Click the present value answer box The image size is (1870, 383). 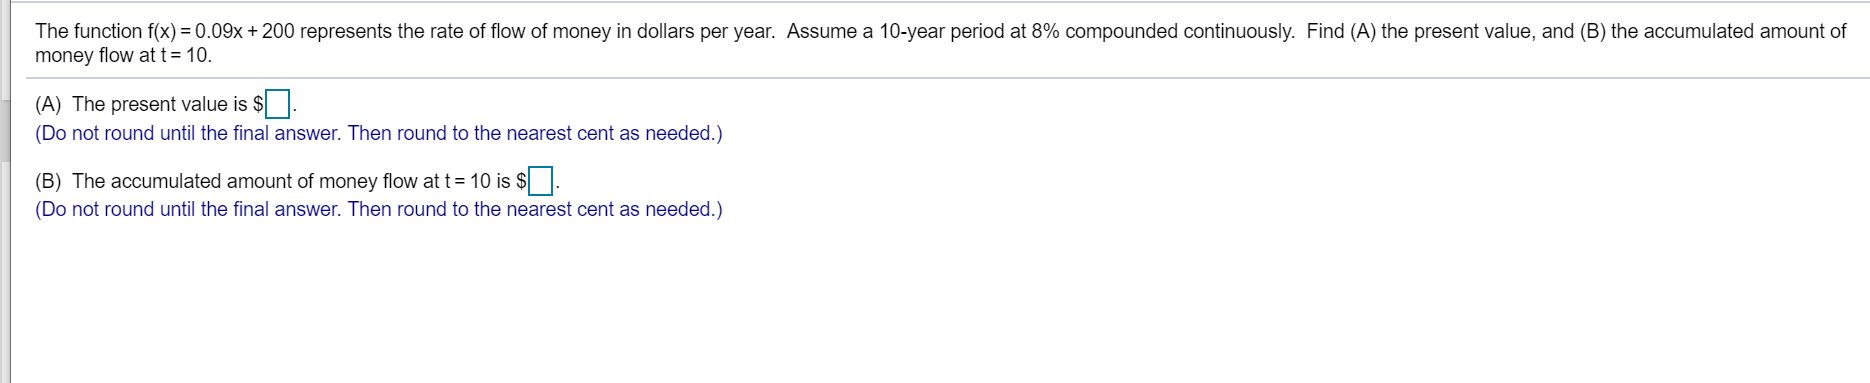tap(278, 104)
